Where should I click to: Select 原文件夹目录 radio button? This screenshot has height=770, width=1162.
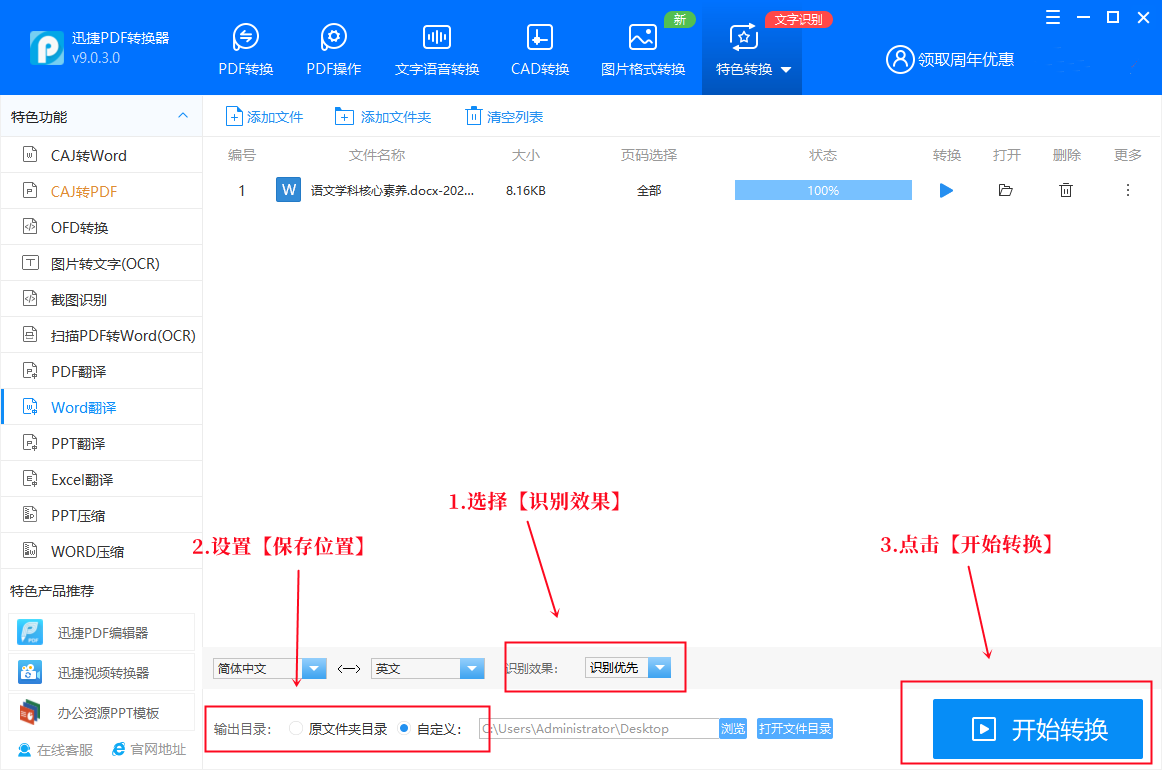[x=296, y=728]
